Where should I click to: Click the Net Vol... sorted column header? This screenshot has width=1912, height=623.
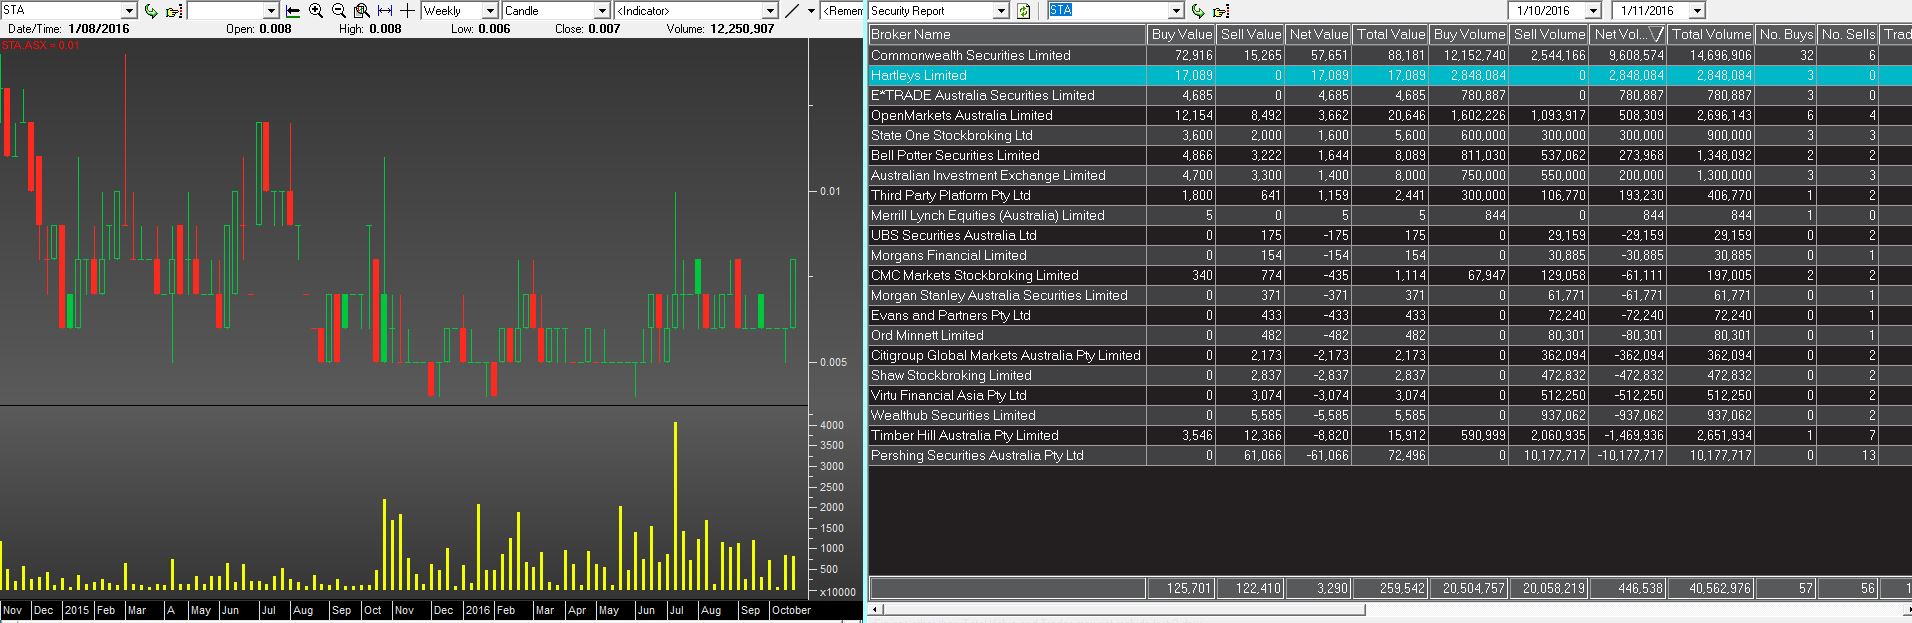pos(1628,35)
